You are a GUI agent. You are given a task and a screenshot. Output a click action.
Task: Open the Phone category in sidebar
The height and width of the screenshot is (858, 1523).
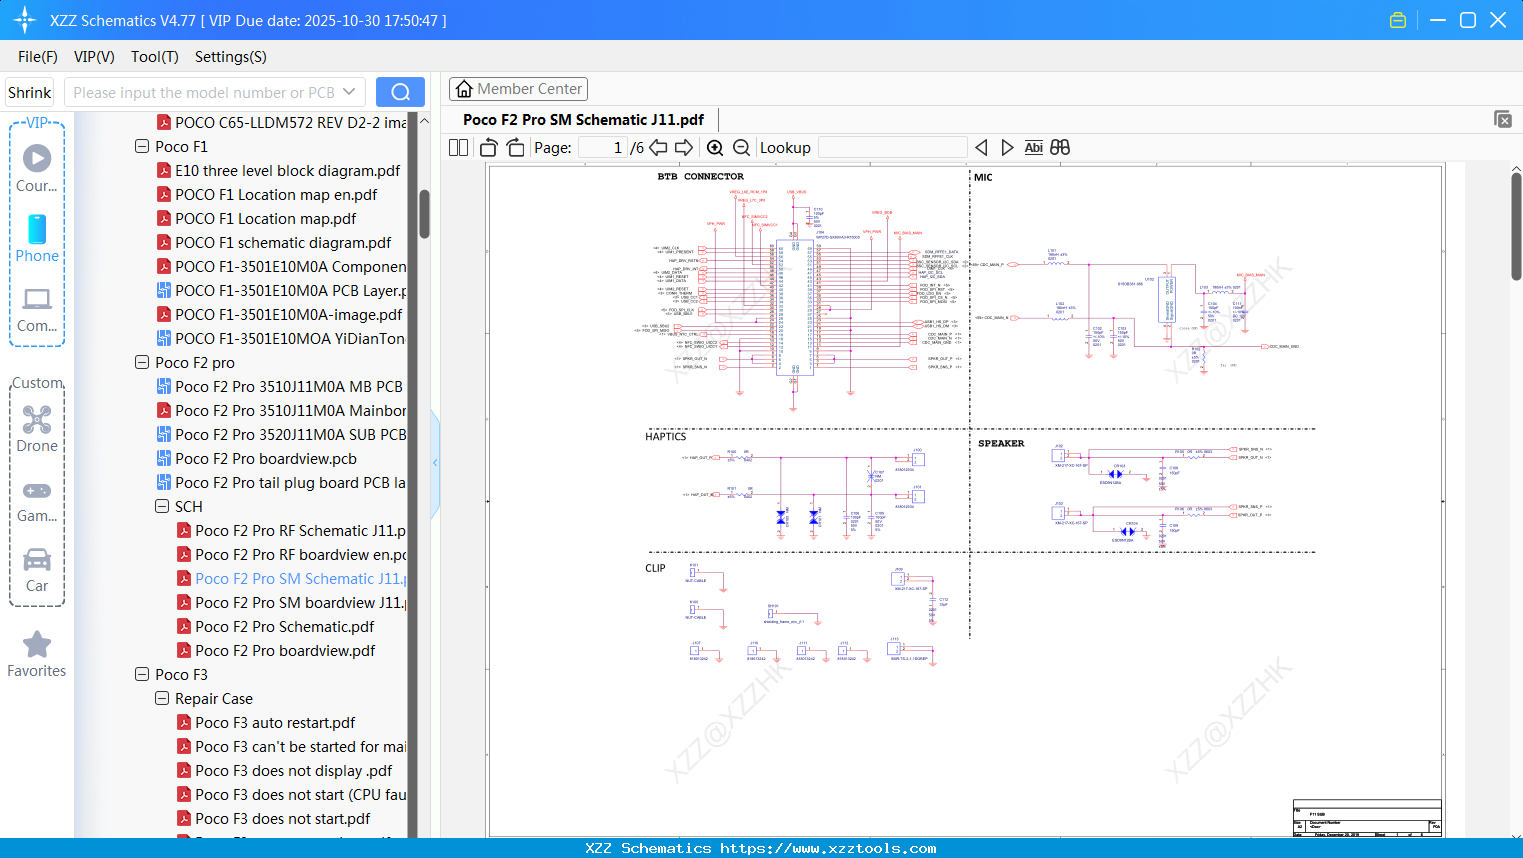coord(37,239)
